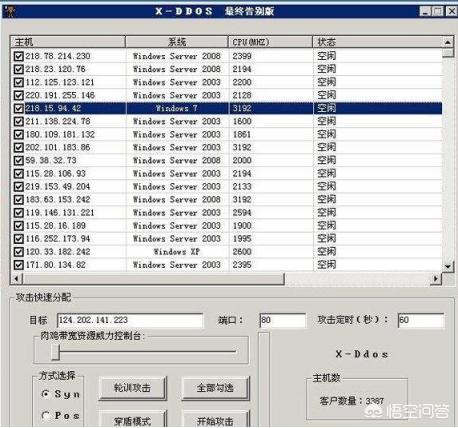Select the Syn radio option
Screen dimensions: 458x428
[46, 394]
